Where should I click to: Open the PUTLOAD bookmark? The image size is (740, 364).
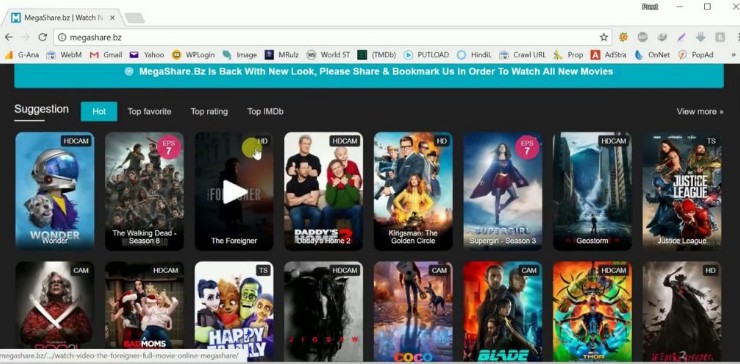426,55
